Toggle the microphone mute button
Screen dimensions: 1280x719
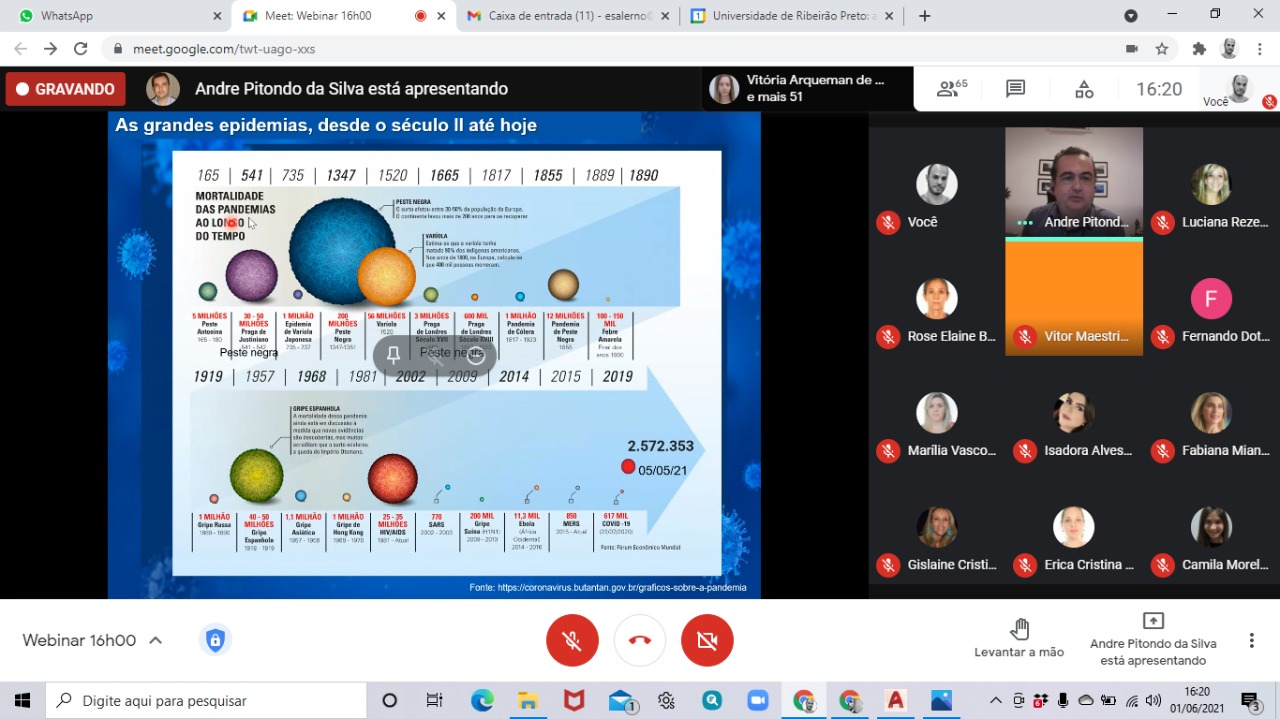[572, 640]
